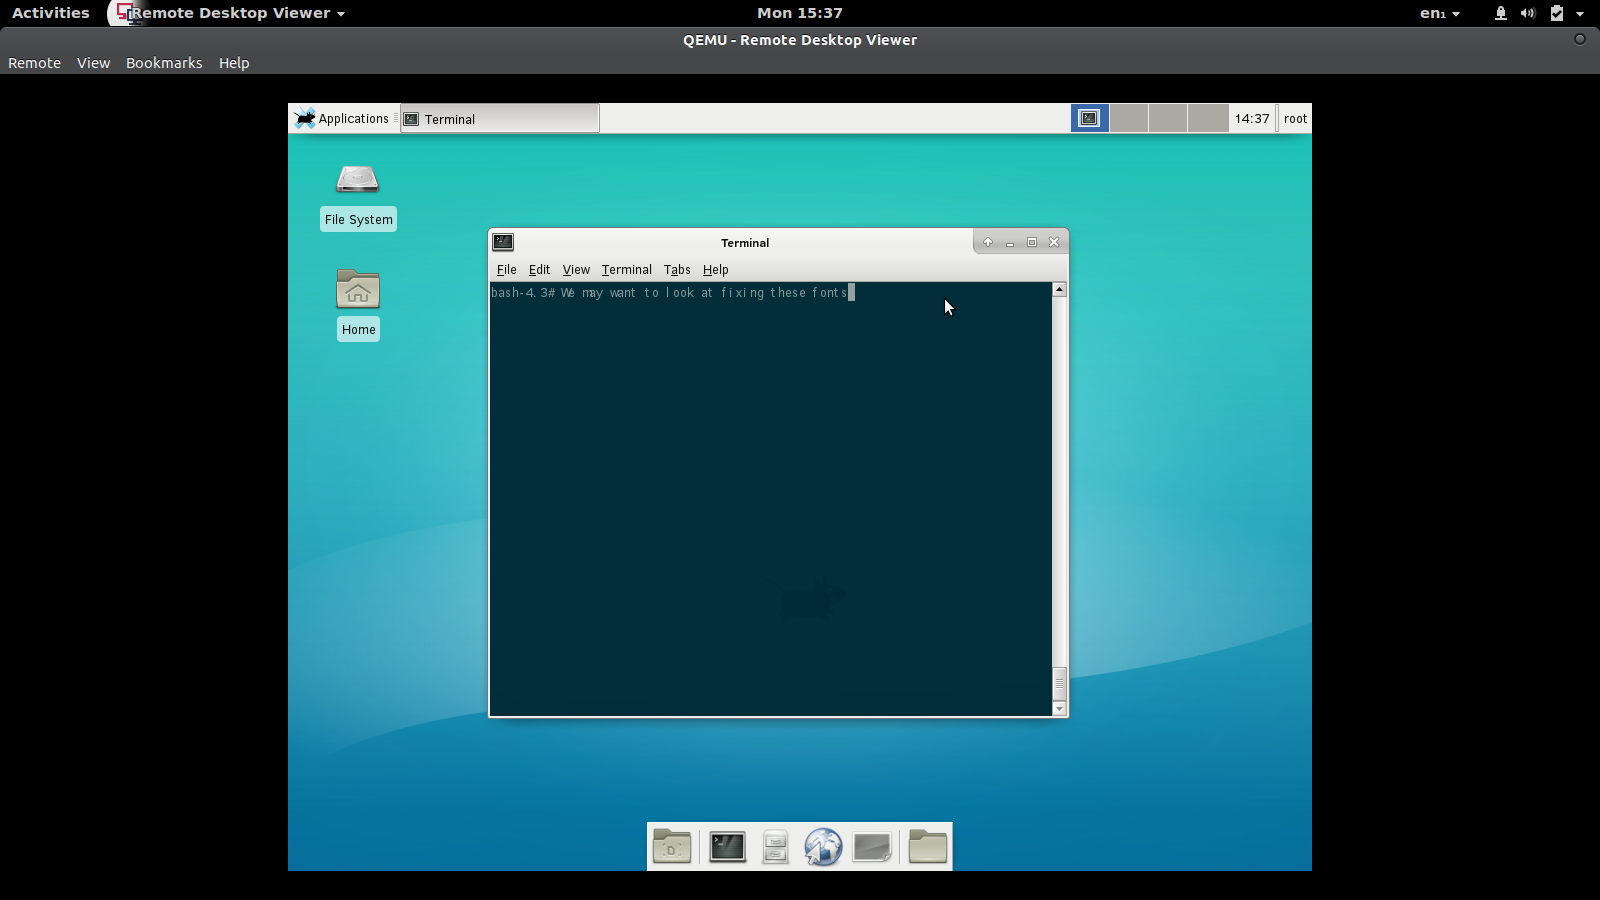This screenshot has width=1600, height=900.
Task: Open the Tabs menu in Terminal
Action: (x=677, y=270)
